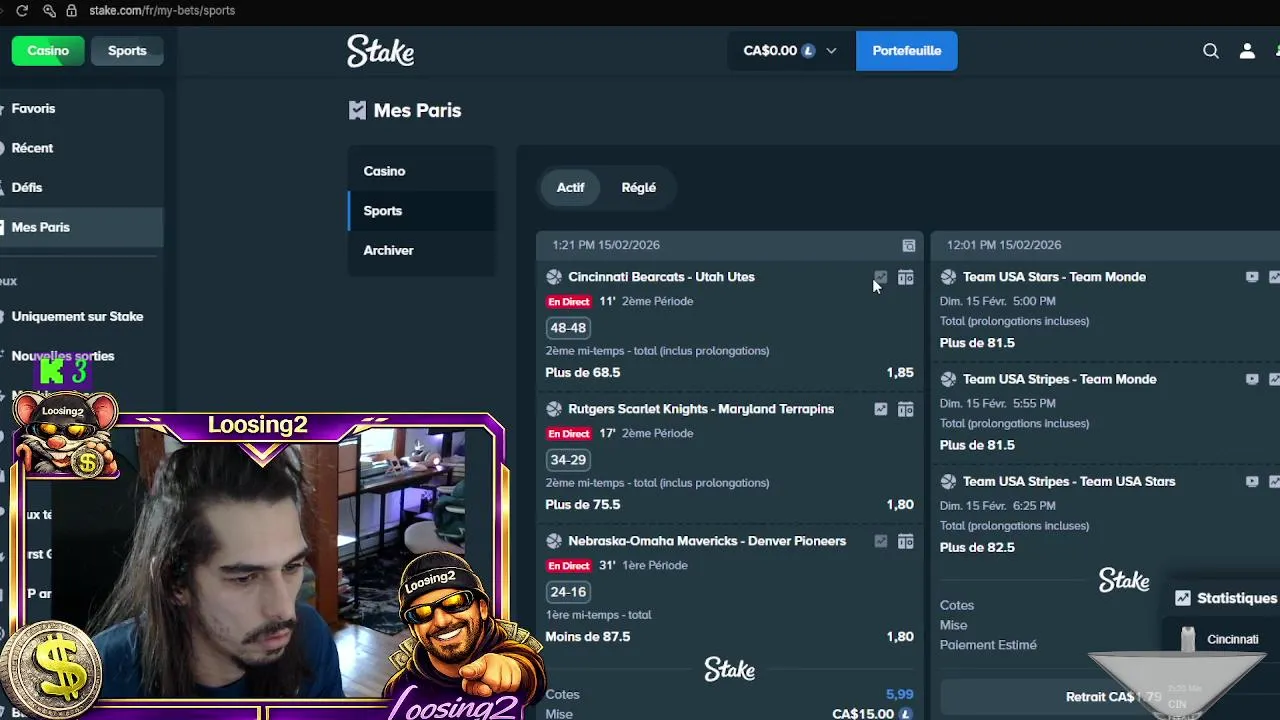
Task: Click the Portefeuille wallet button
Action: (906, 51)
